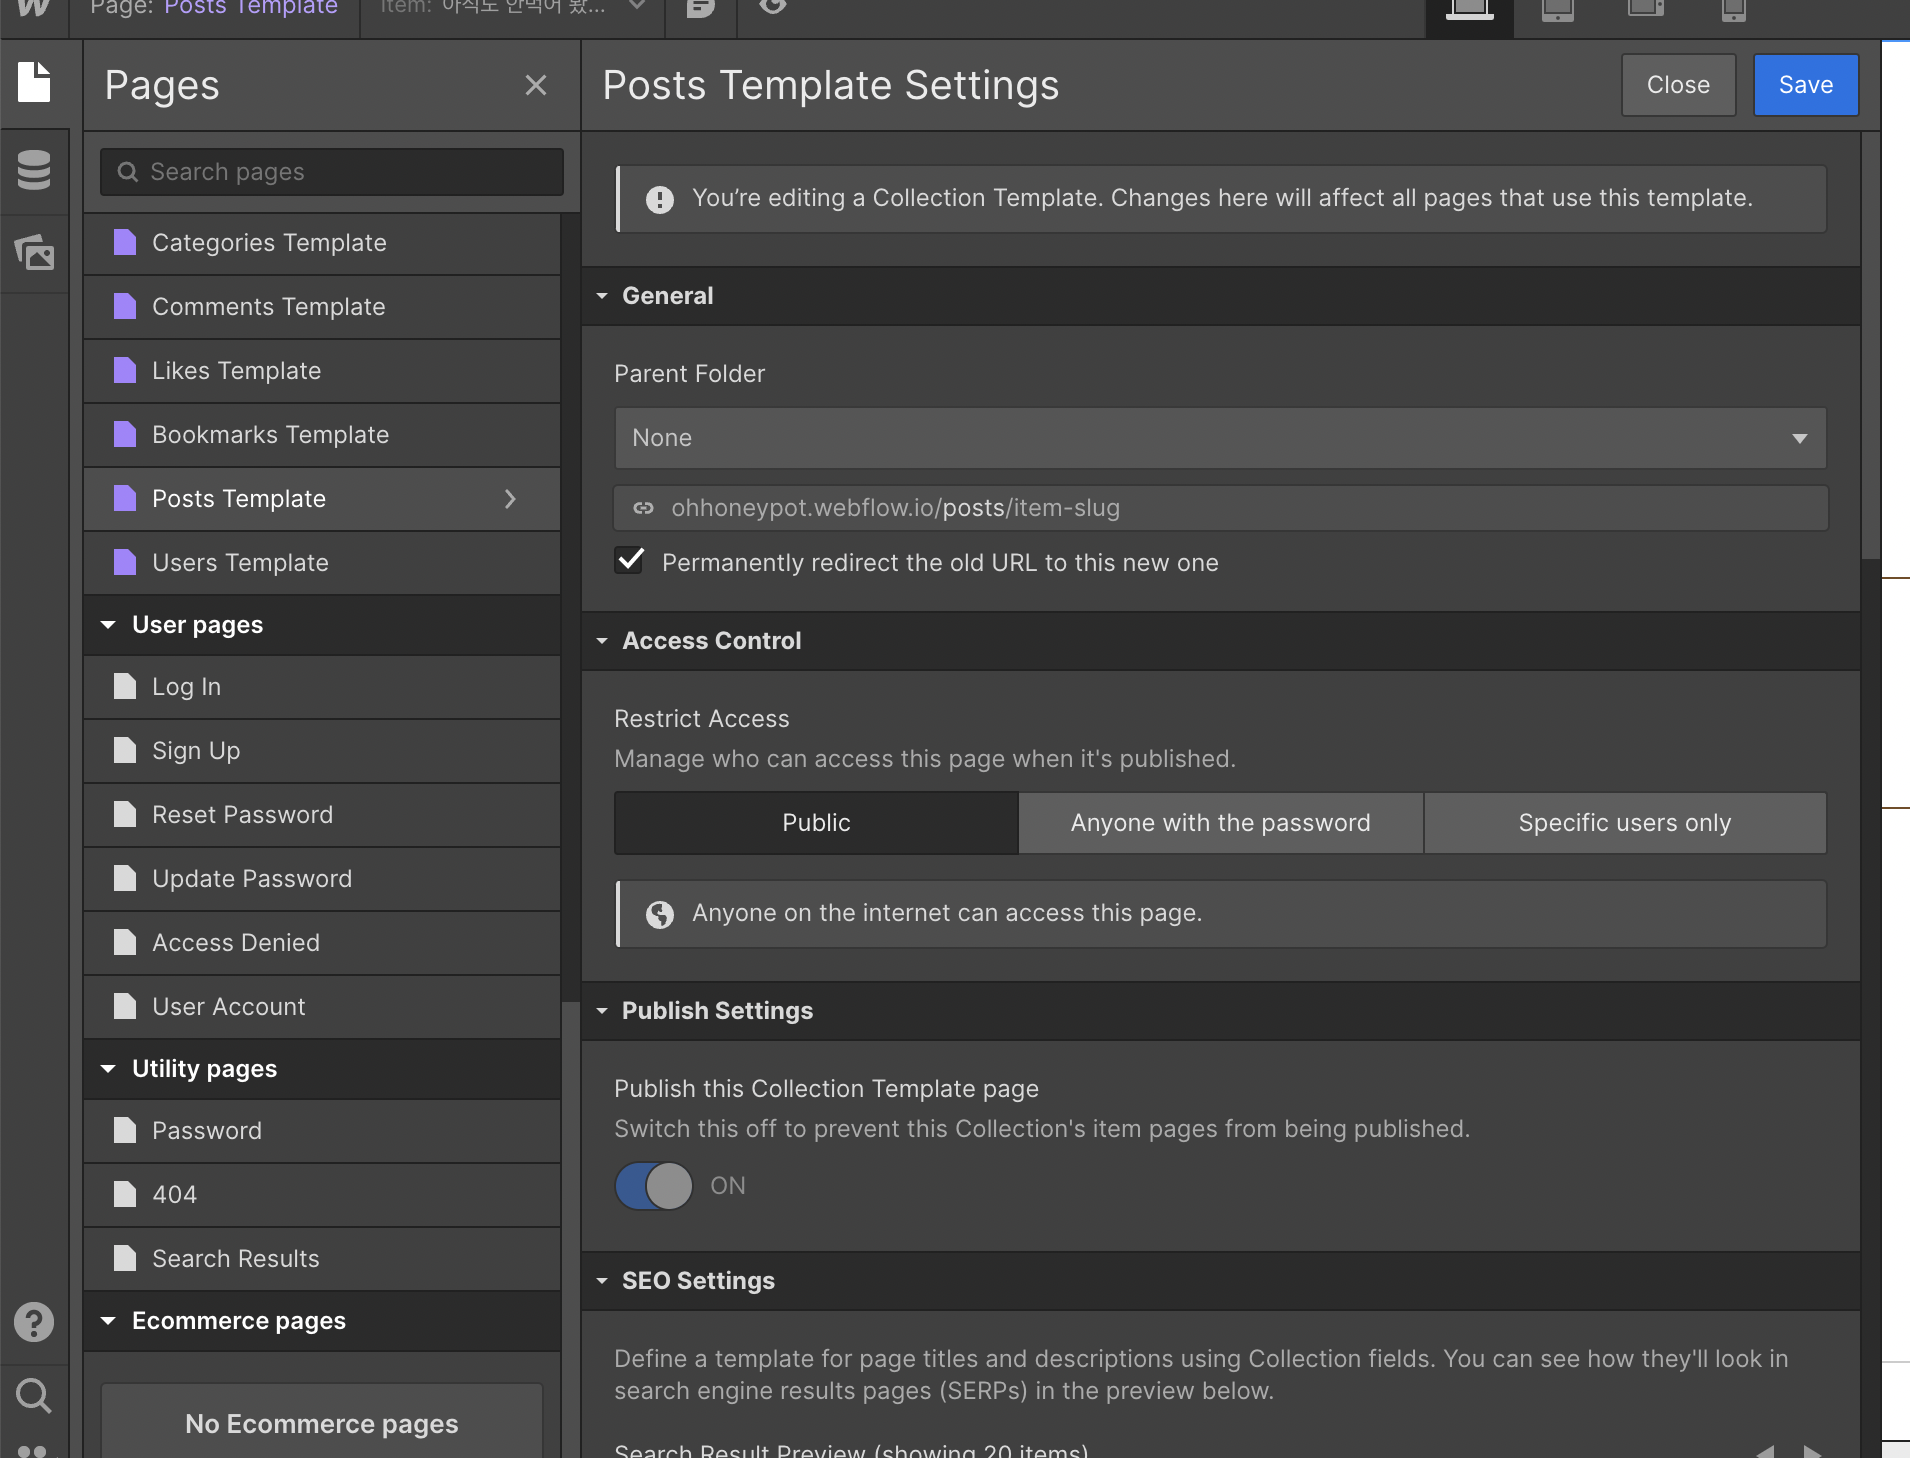Image resolution: width=1910 pixels, height=1458 pixels.
Task: Click the globe icon in access notice
Action: [x=660, y=914]
